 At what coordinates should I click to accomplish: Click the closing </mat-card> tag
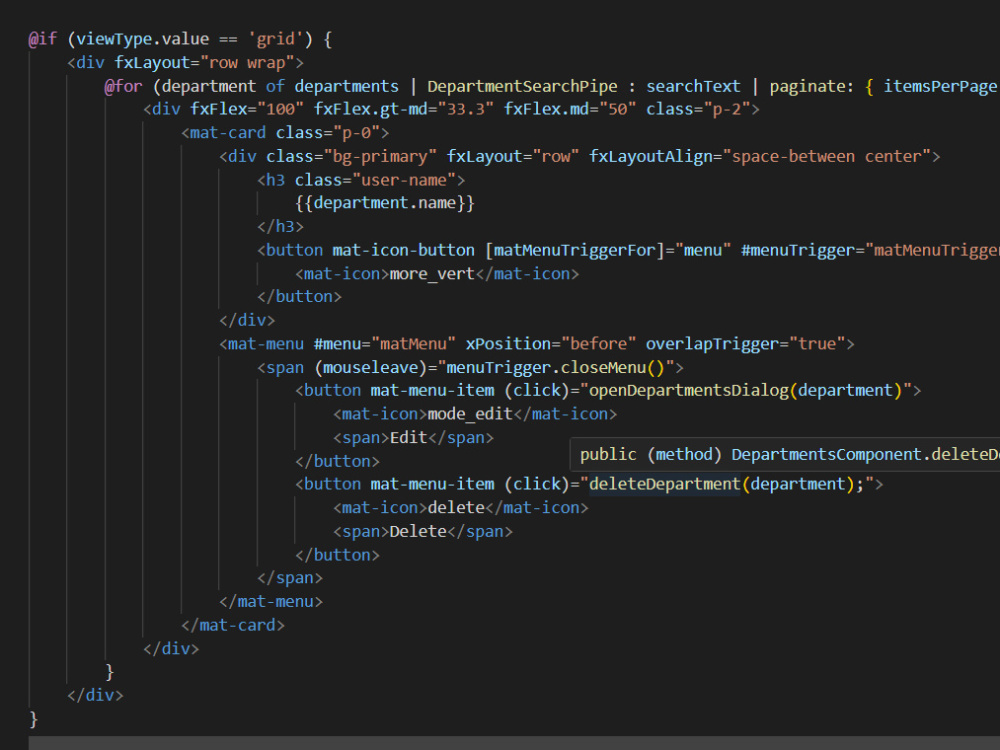(233, 625)
